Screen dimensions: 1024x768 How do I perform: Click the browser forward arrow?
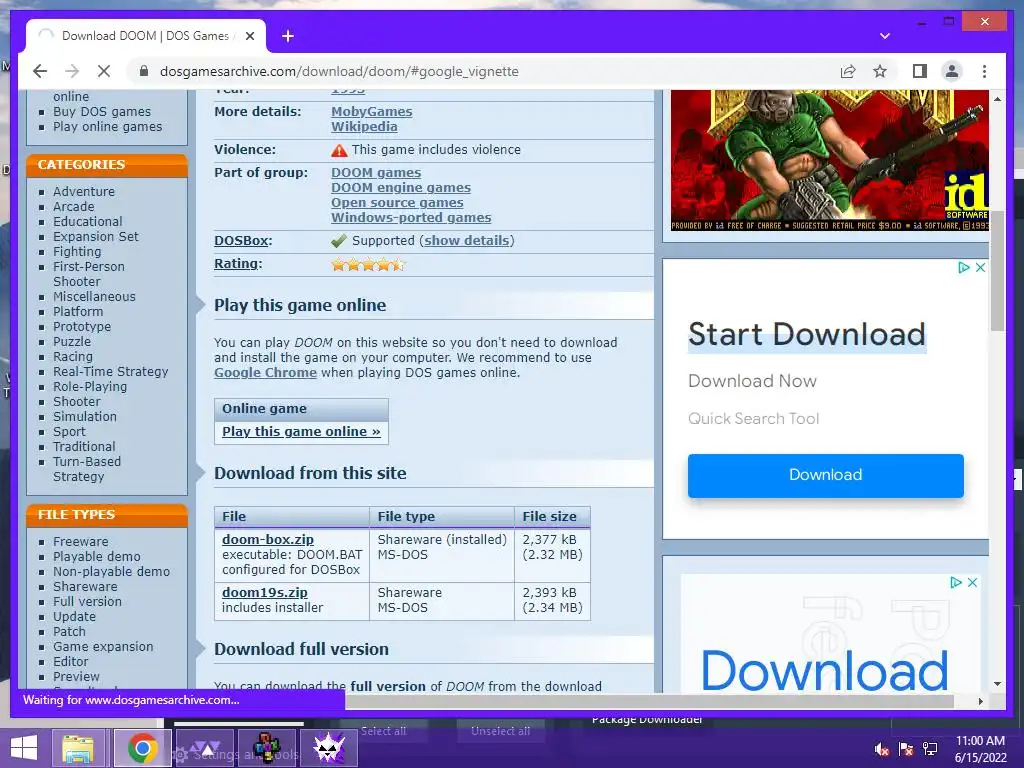click(72, 71)
